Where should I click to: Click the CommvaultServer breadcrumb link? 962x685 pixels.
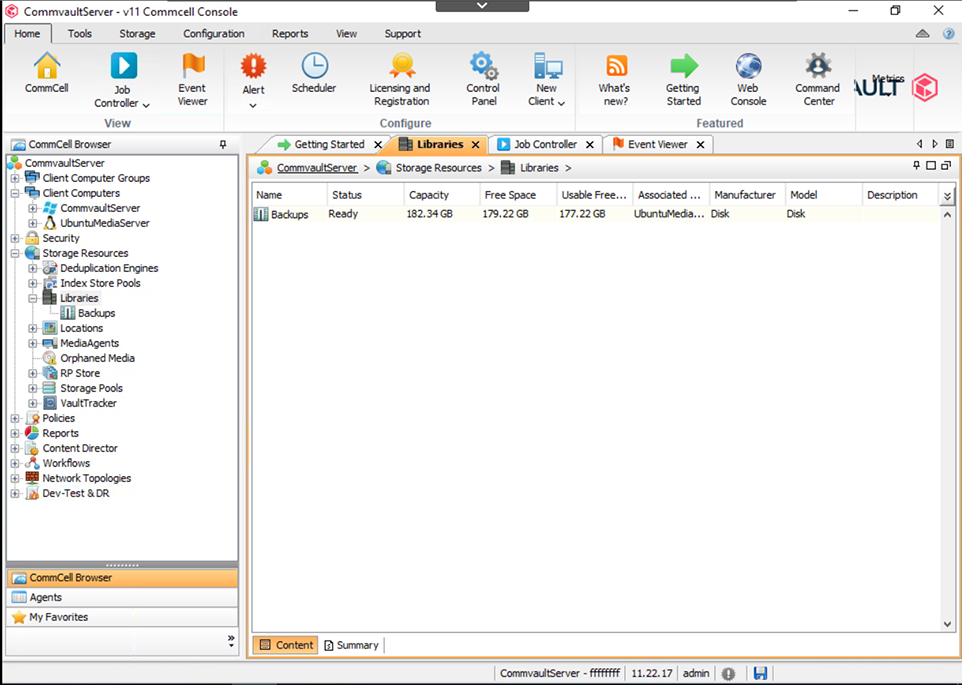click(317, 167)
